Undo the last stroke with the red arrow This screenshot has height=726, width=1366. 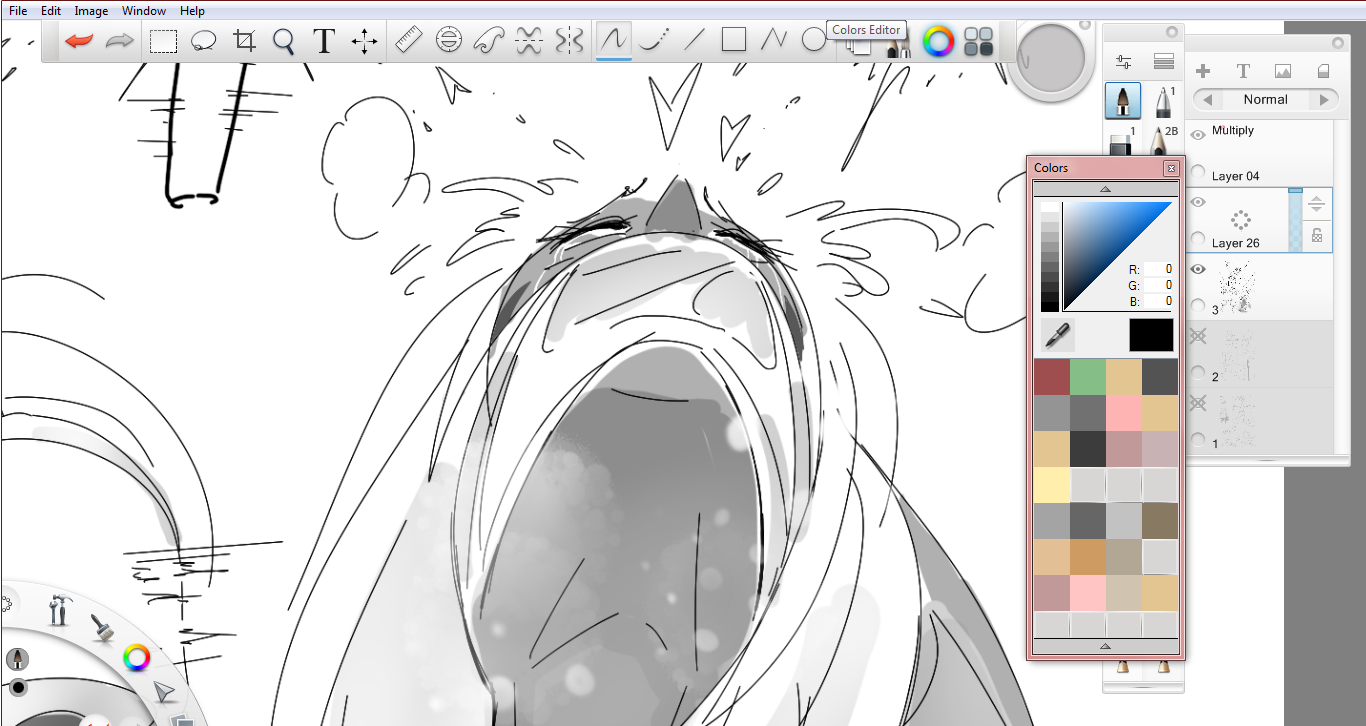[x=79, y=41]
